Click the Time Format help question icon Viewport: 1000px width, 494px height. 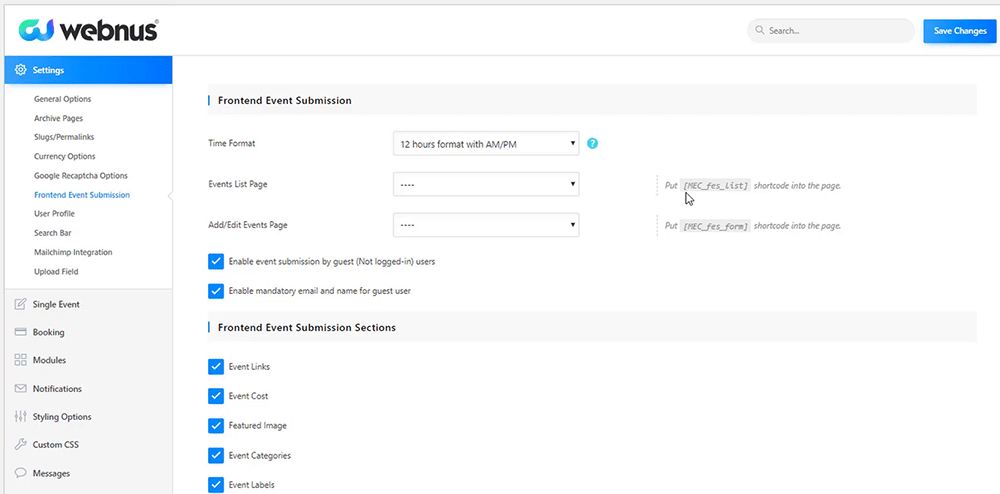pyautogui.click(x=592, y=143)
